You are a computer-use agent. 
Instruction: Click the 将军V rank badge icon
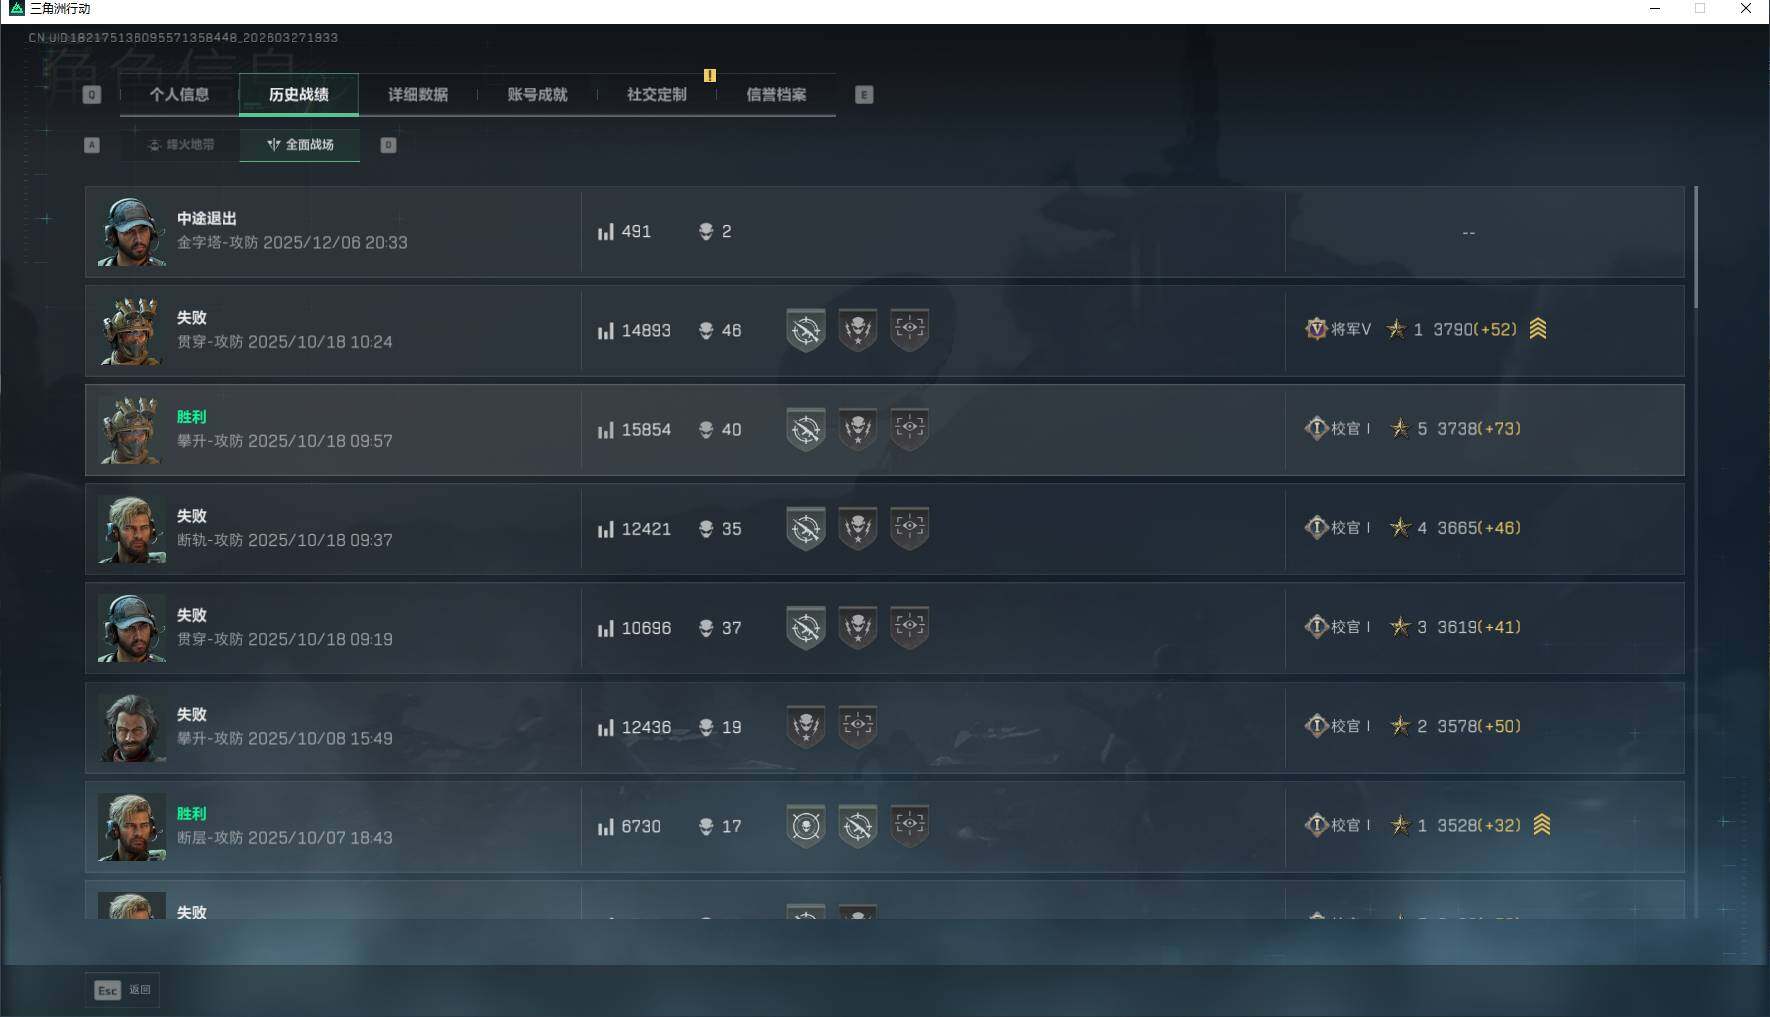tap(1316, 329)
